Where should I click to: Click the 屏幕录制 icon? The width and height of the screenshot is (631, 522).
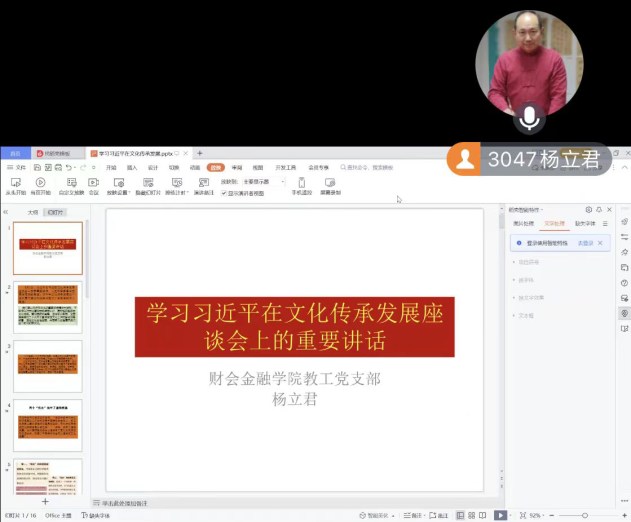(330, 183)
